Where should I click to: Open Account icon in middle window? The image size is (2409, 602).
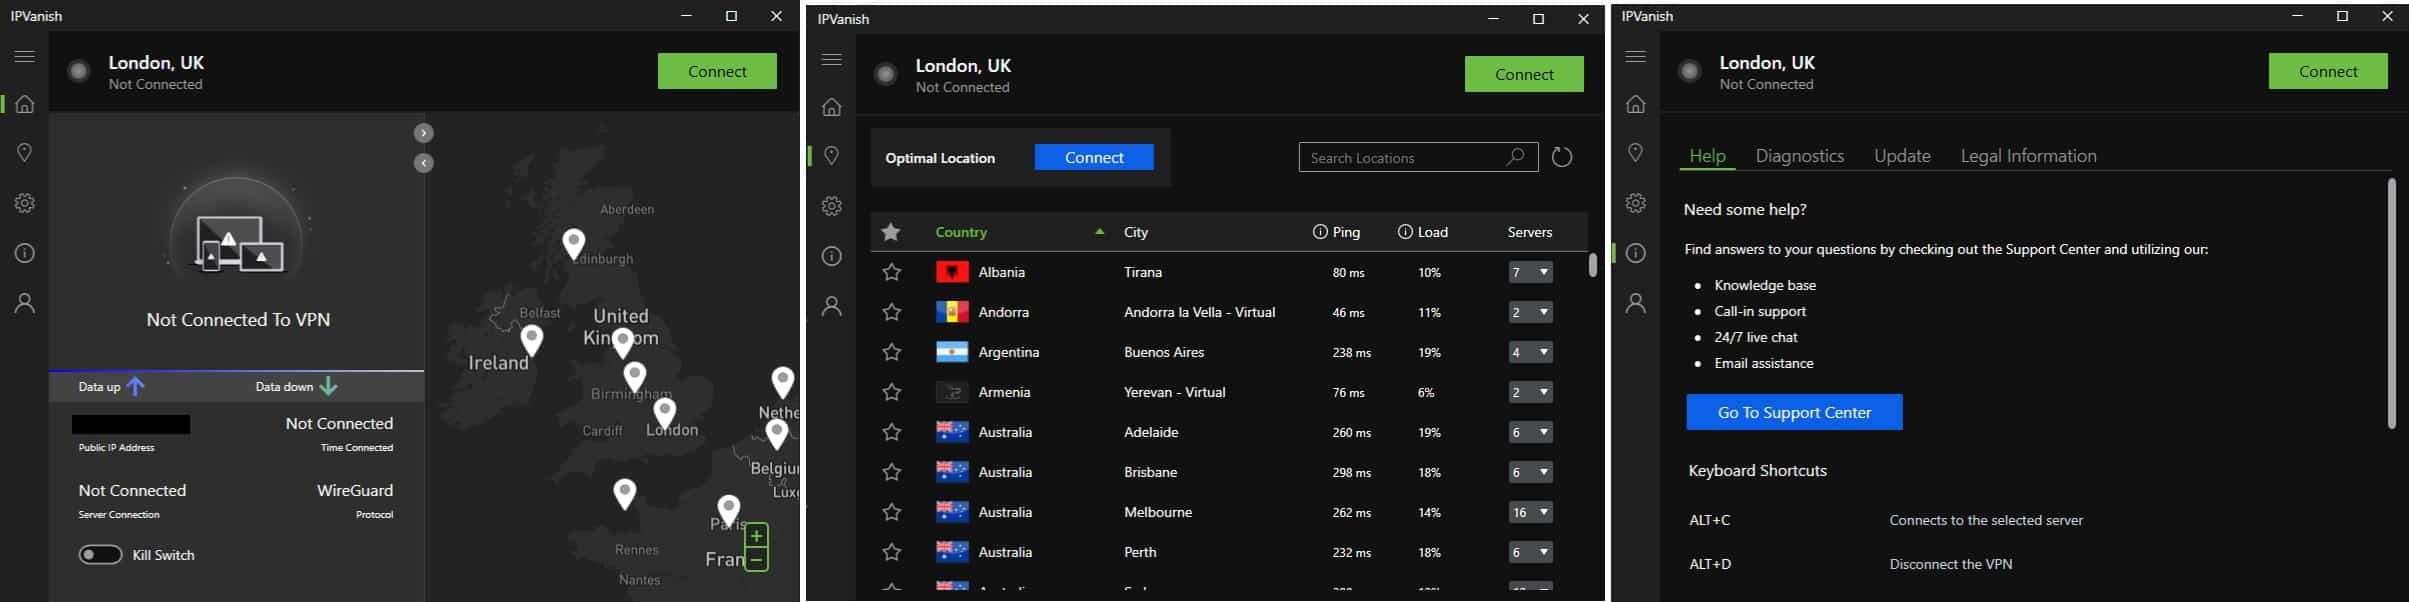831,306
